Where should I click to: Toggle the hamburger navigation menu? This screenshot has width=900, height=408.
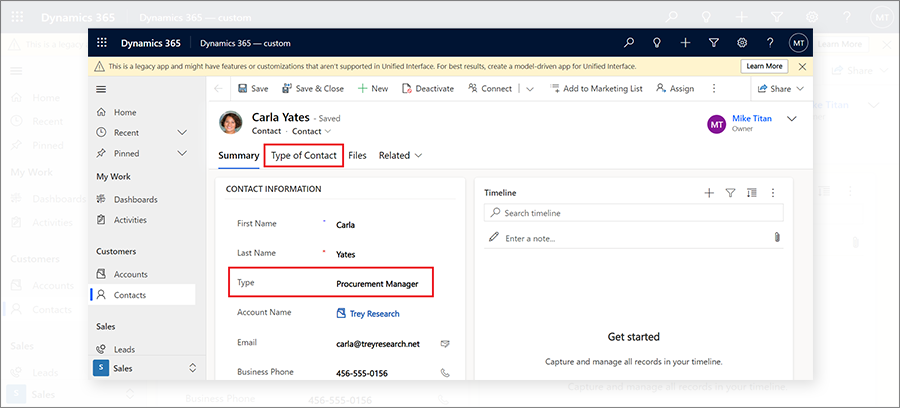coord(101,89)
